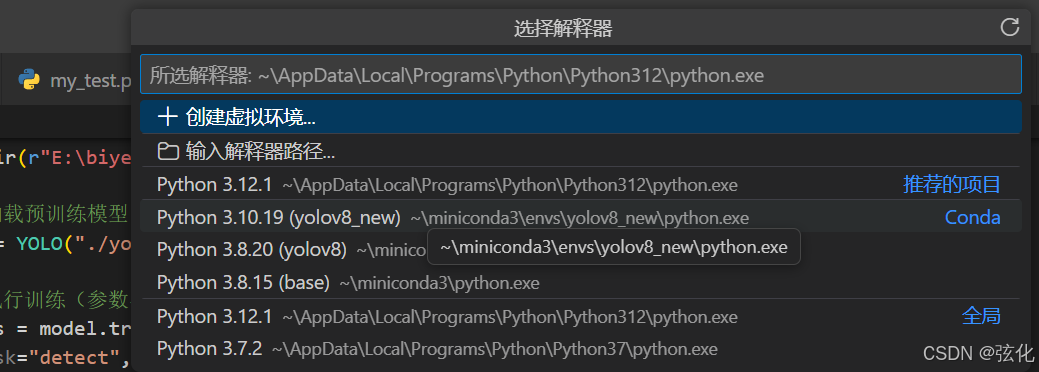Click the 推荐的项目 label

[952, 184]
